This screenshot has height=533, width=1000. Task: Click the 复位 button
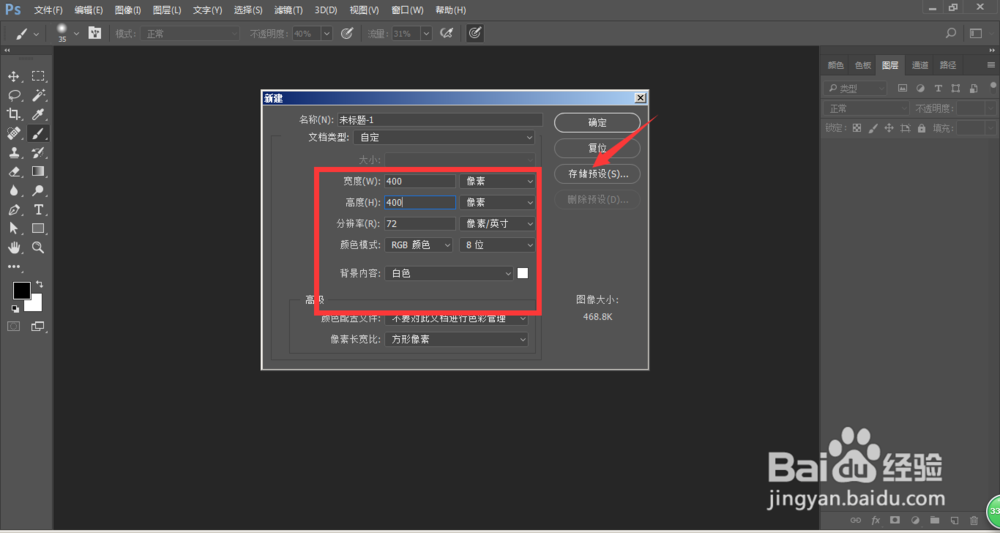(597, 148)
